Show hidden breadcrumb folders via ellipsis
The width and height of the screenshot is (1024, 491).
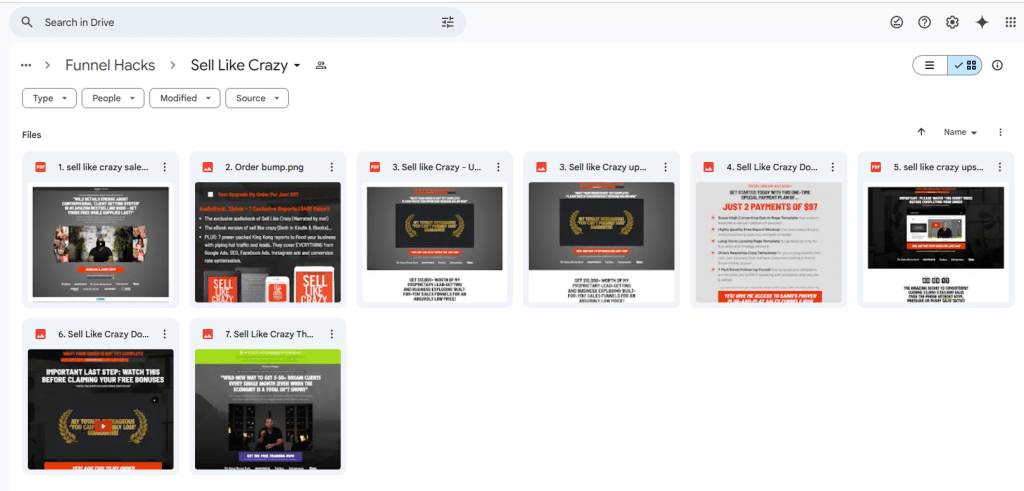click(26, 65)
